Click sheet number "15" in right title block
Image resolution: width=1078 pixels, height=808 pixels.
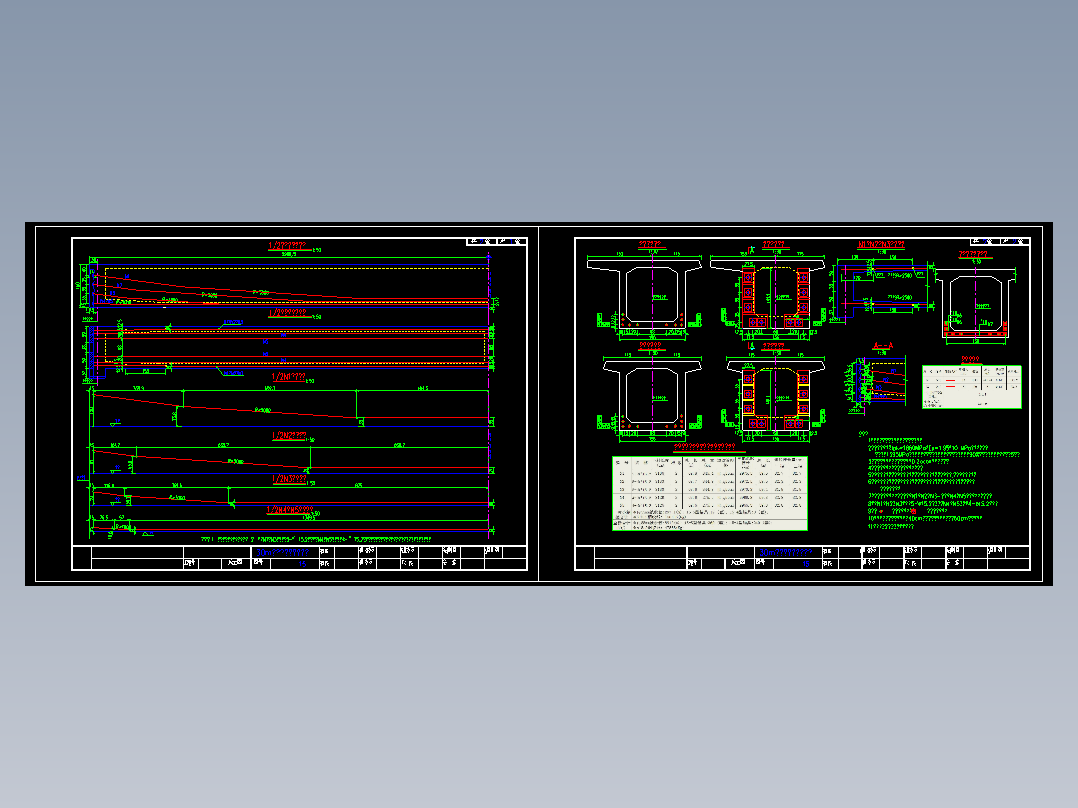tap(805, 564)
